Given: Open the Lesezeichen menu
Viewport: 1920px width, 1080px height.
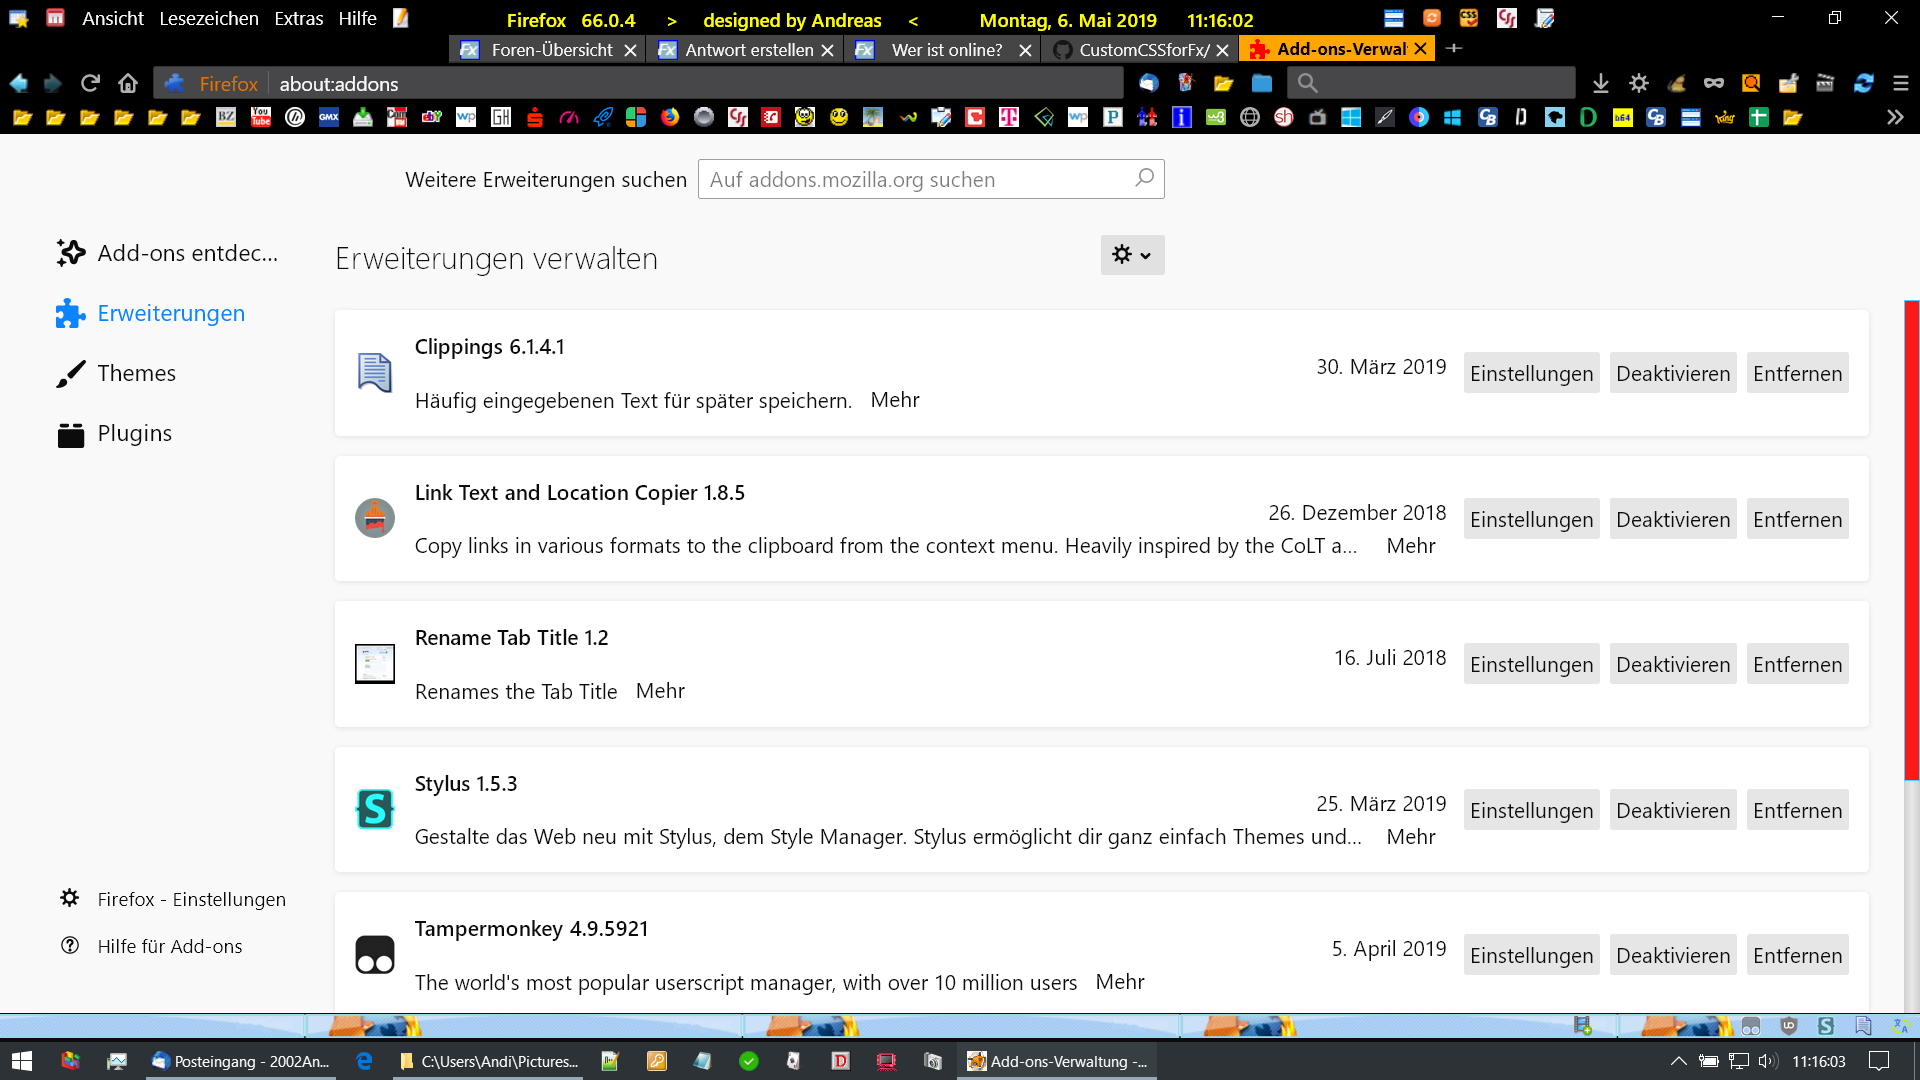Looking at the screenshot, I should [x=208, y=18].
